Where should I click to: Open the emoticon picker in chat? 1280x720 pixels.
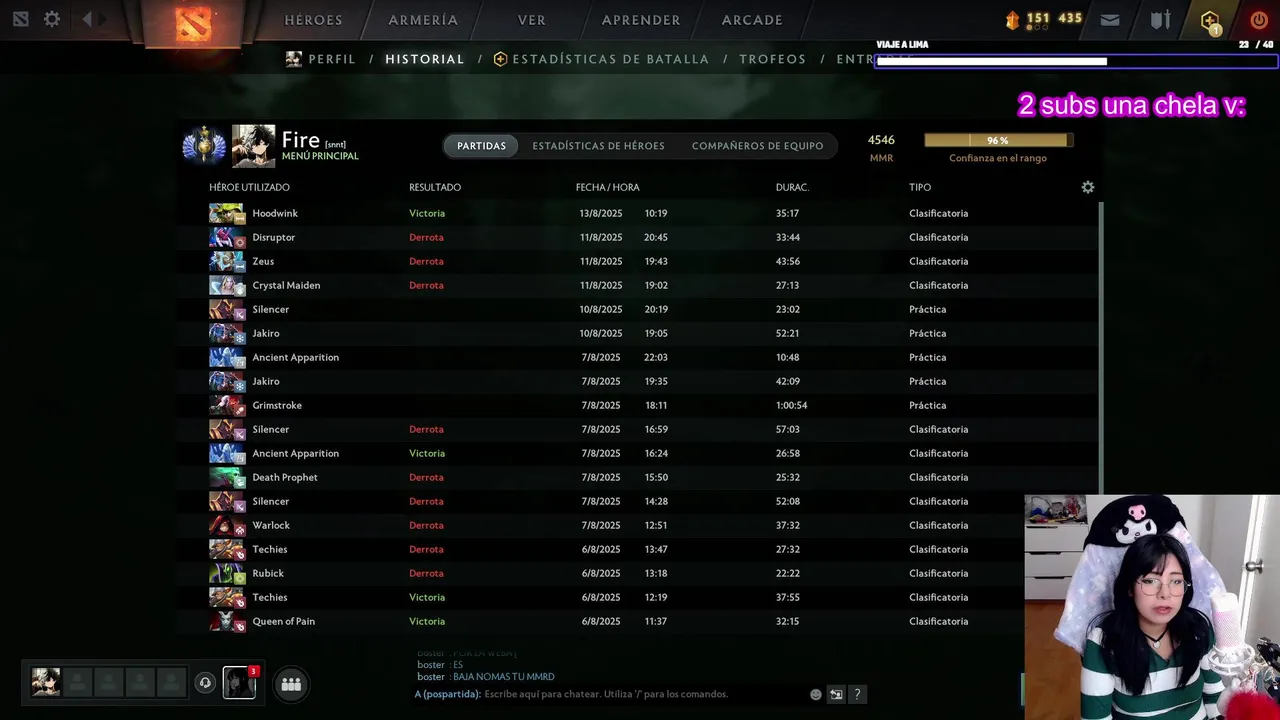click(816, 694)
